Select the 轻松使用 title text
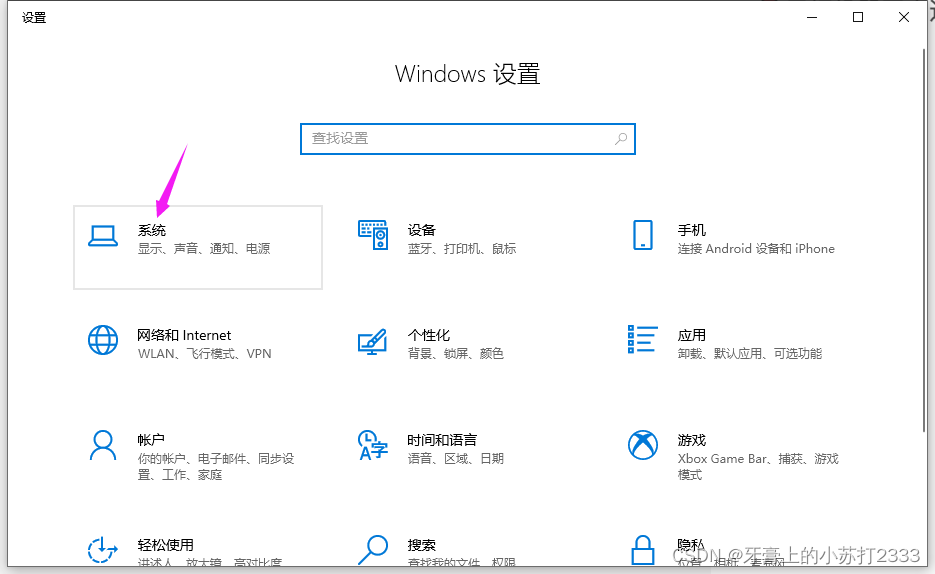 click(x=165, y=545)
